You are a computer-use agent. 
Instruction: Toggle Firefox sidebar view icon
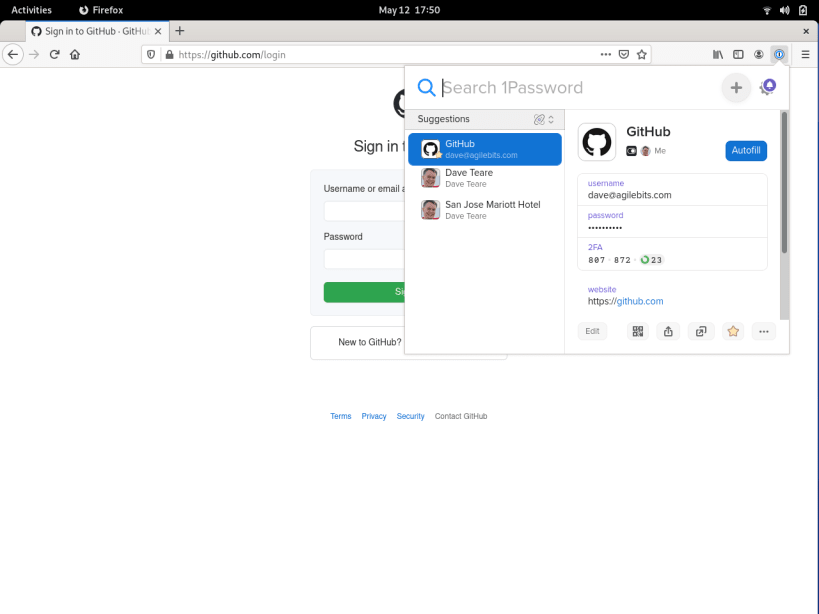[x=738, y=54]
